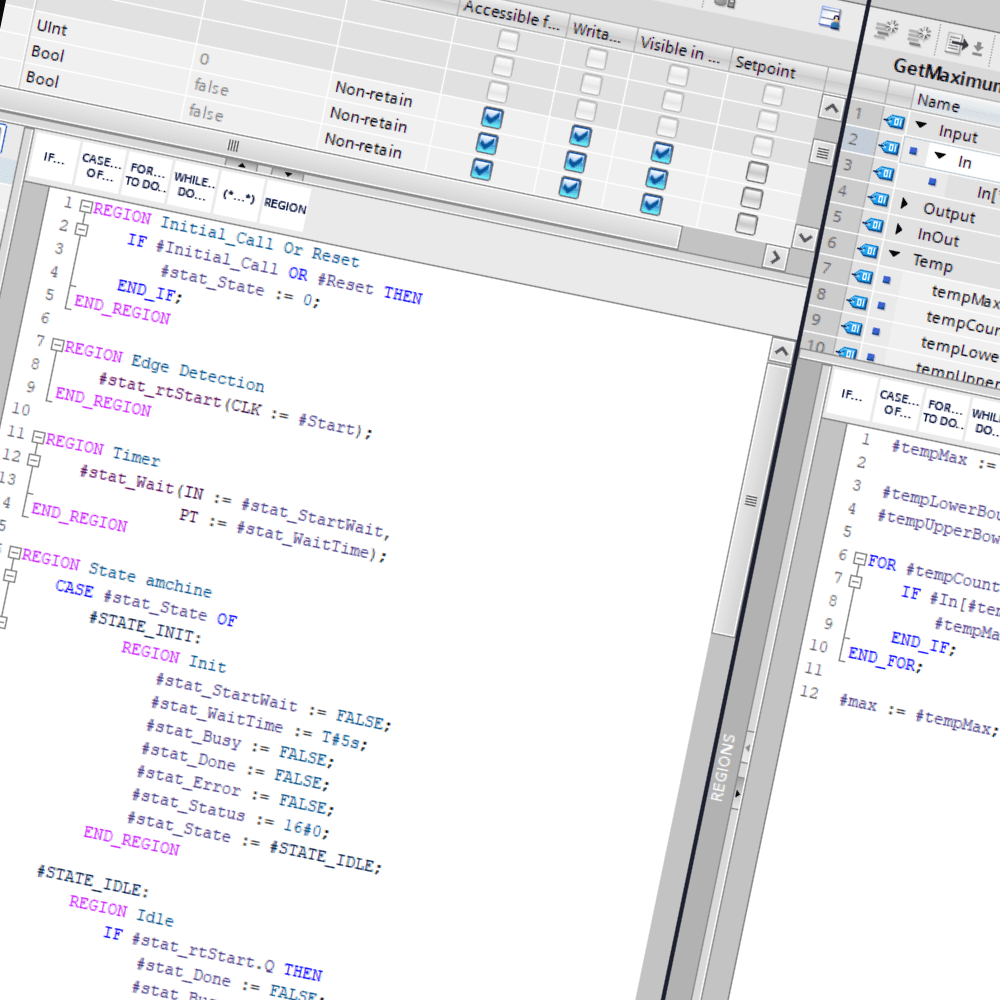The width and height of the screenshot is (1000, 1000).
Task: Click the variable table scroll right arrow
Action: click(x=776, y=257)
